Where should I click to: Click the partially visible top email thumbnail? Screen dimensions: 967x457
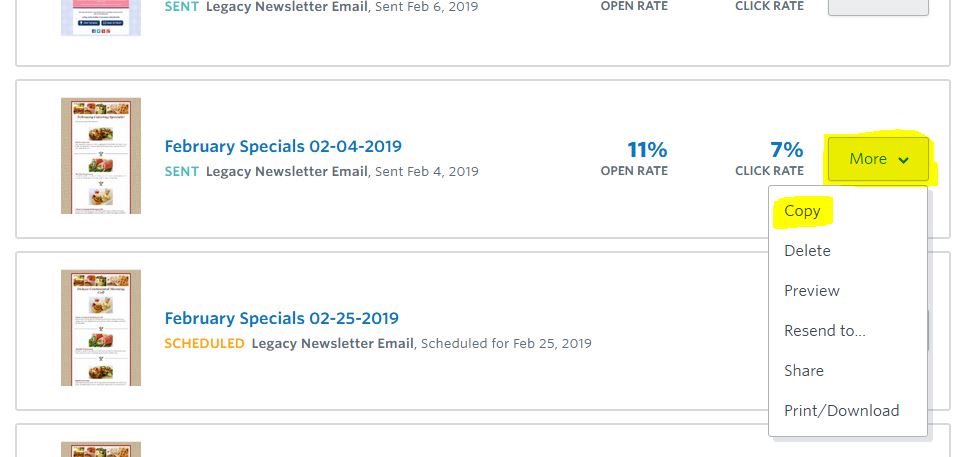[x=101, y=17]
